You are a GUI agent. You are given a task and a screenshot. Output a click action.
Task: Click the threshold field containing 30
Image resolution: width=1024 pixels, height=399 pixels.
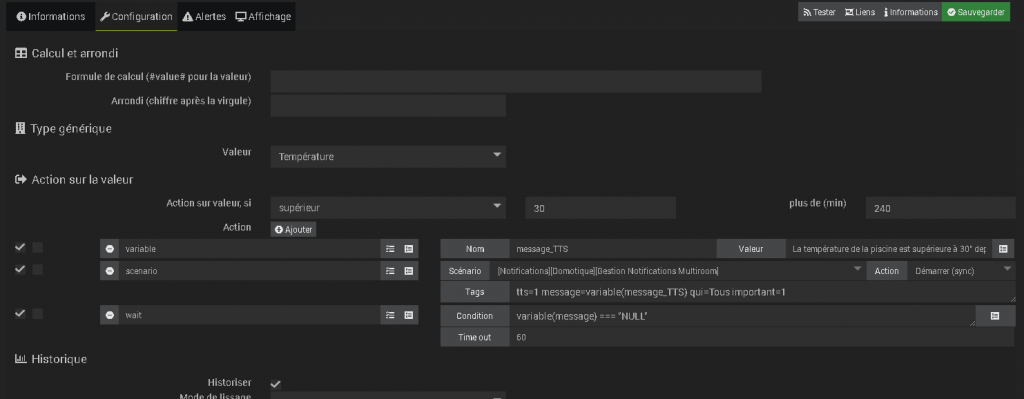tap(600, 208)
